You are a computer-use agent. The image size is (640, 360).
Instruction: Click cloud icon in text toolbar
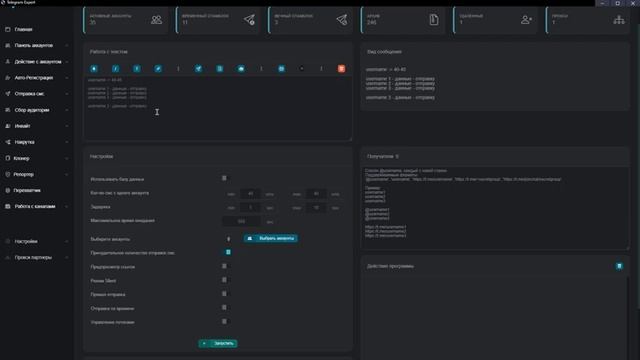coord(241,69)
